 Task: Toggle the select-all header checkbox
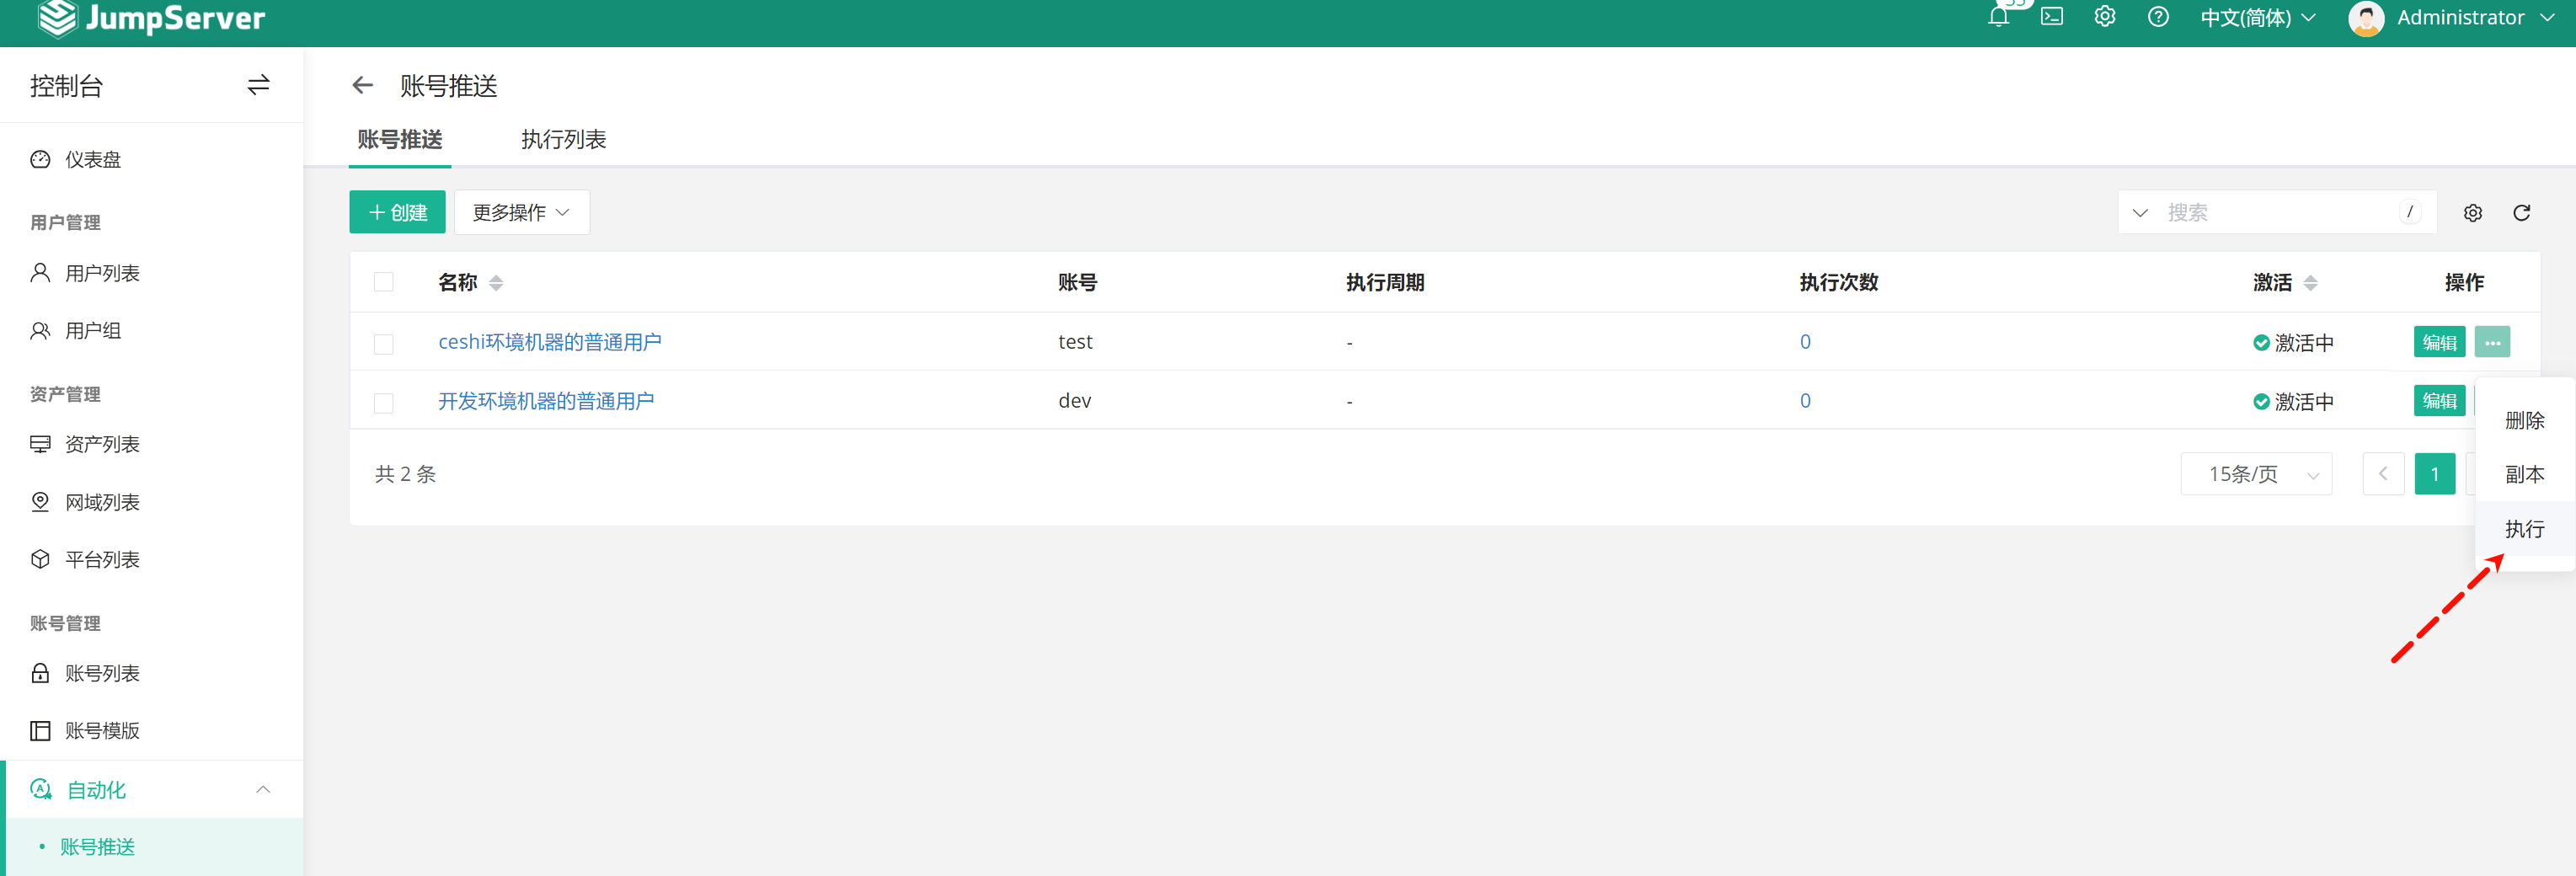point(384,282)
